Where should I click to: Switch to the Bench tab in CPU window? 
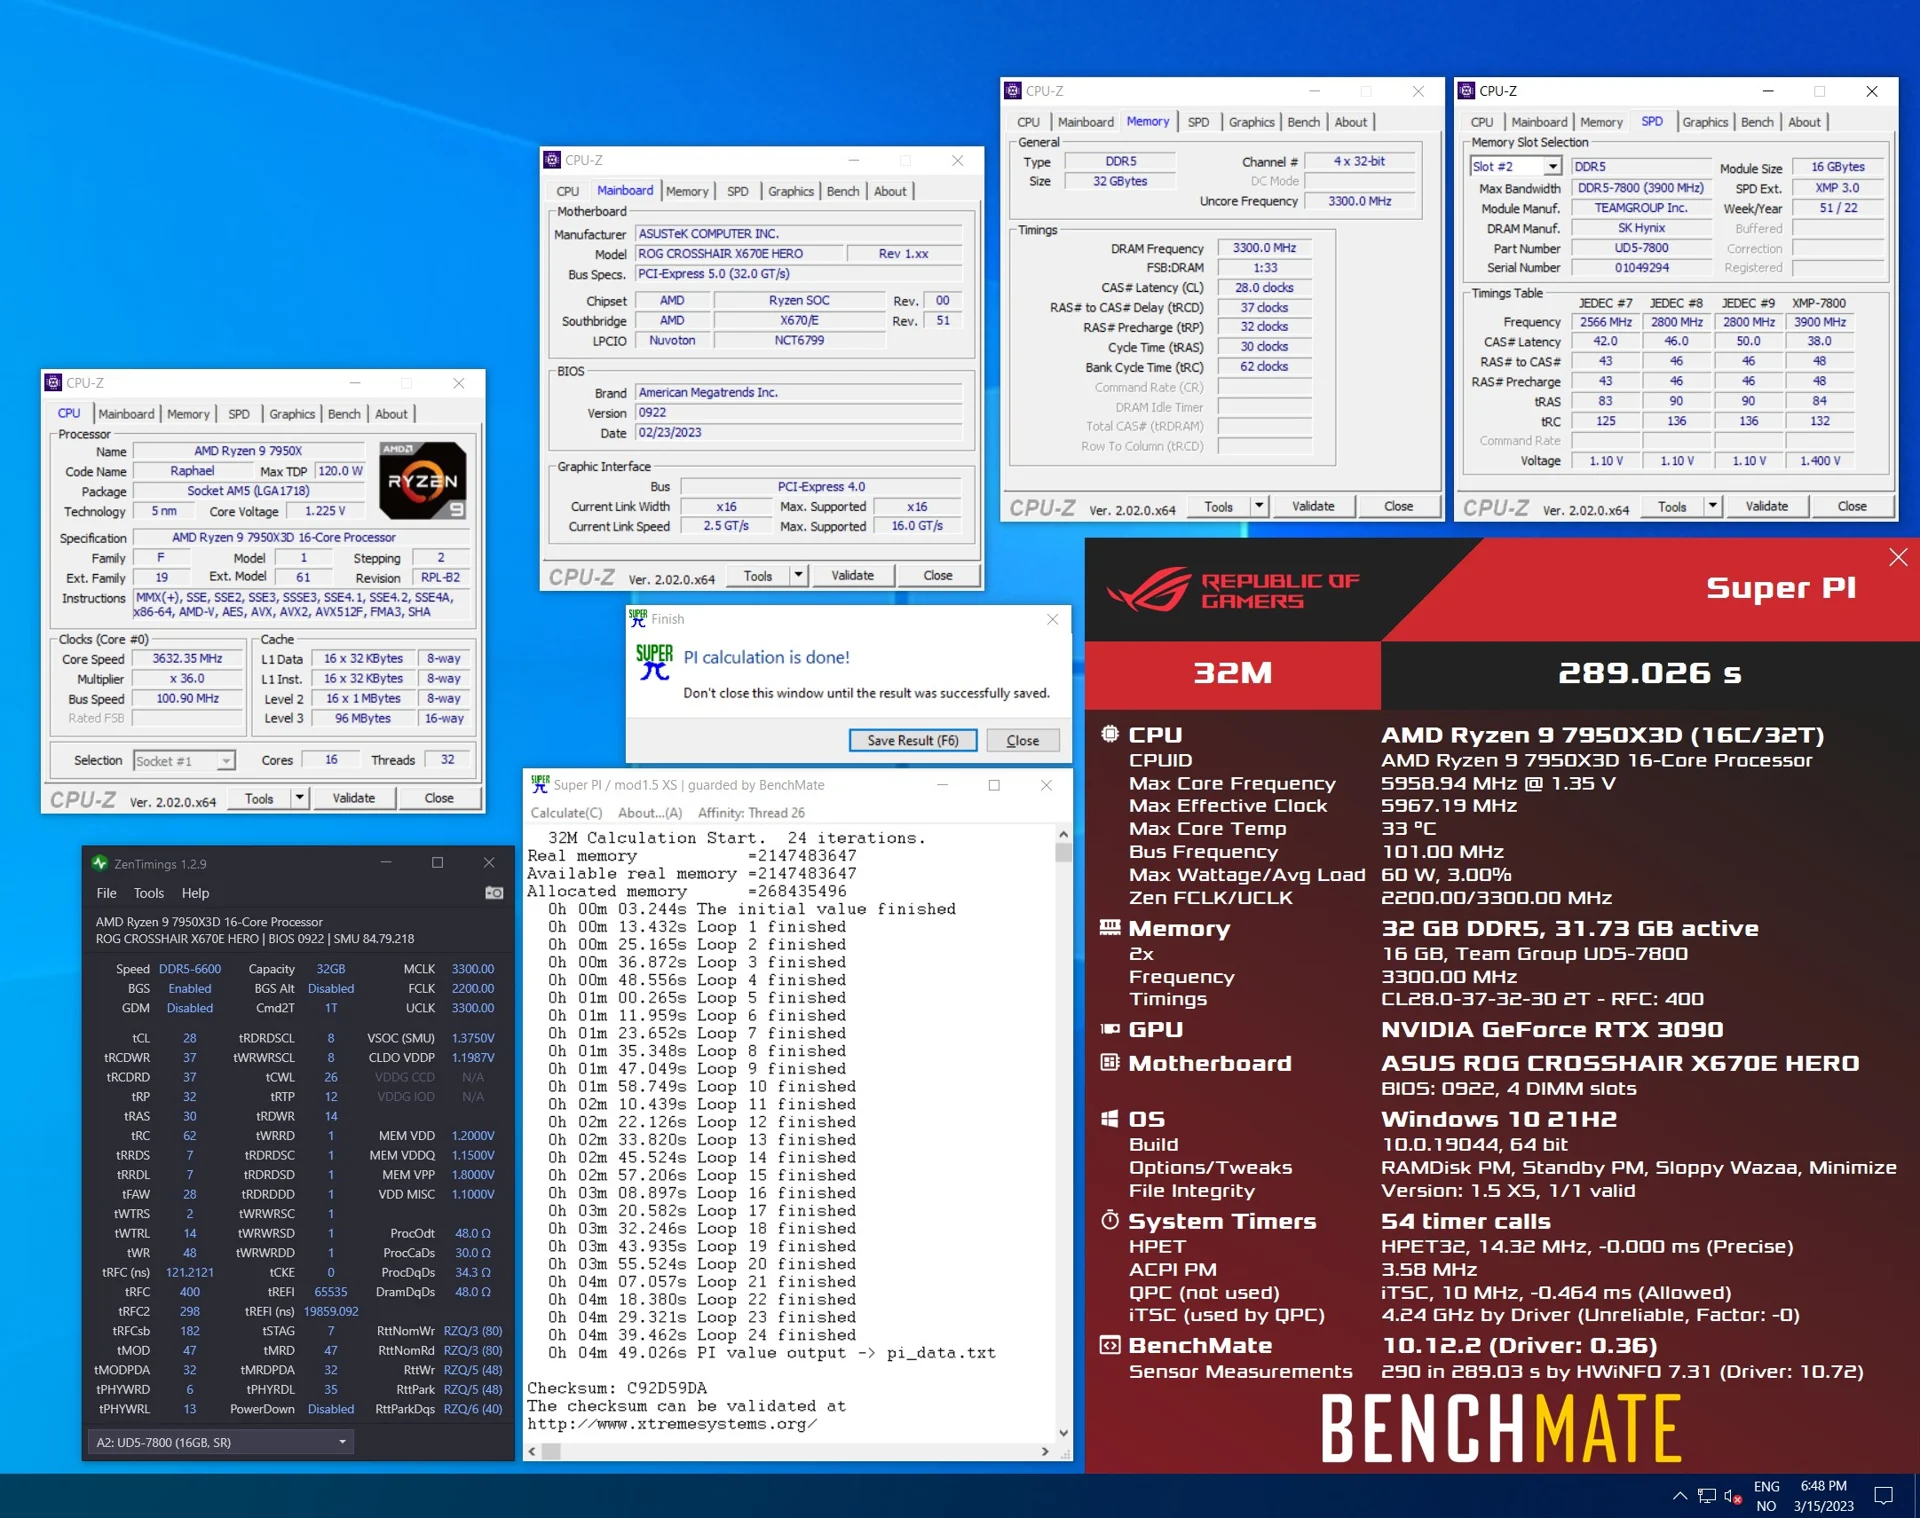344,414
